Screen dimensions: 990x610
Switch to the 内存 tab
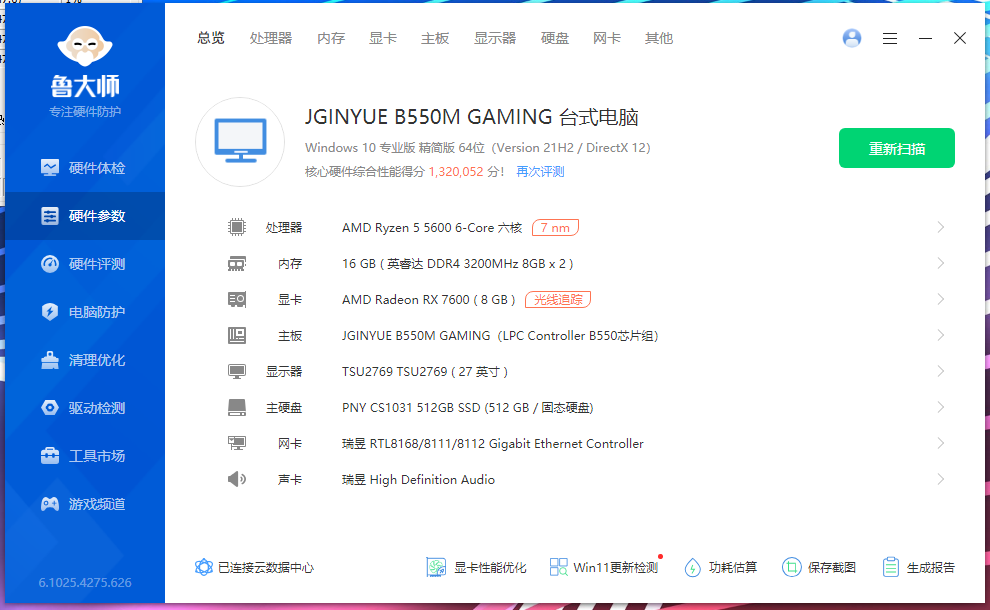(x=331, y=39)
